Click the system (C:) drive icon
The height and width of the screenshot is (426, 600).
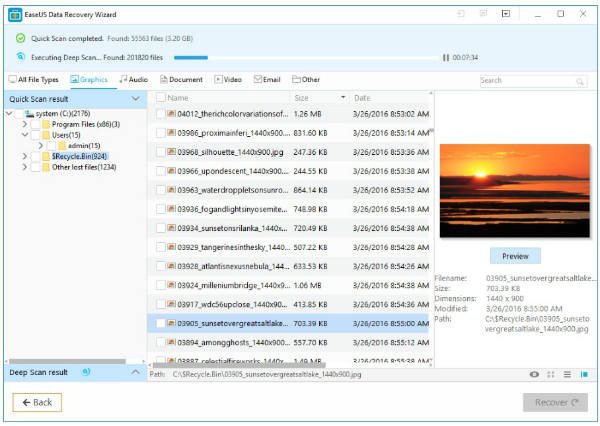[x=29, y=114]
